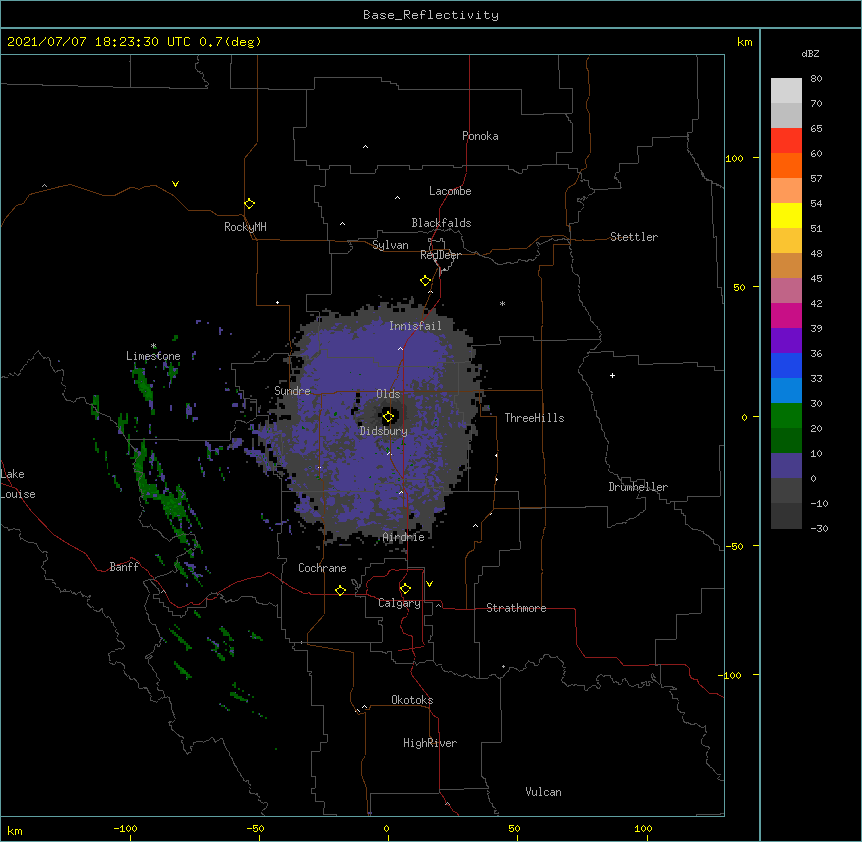The width and height of the screenshot is (862, 842).
Task: Click the yellow marker south of RedDeer
Action: (426, 281)
